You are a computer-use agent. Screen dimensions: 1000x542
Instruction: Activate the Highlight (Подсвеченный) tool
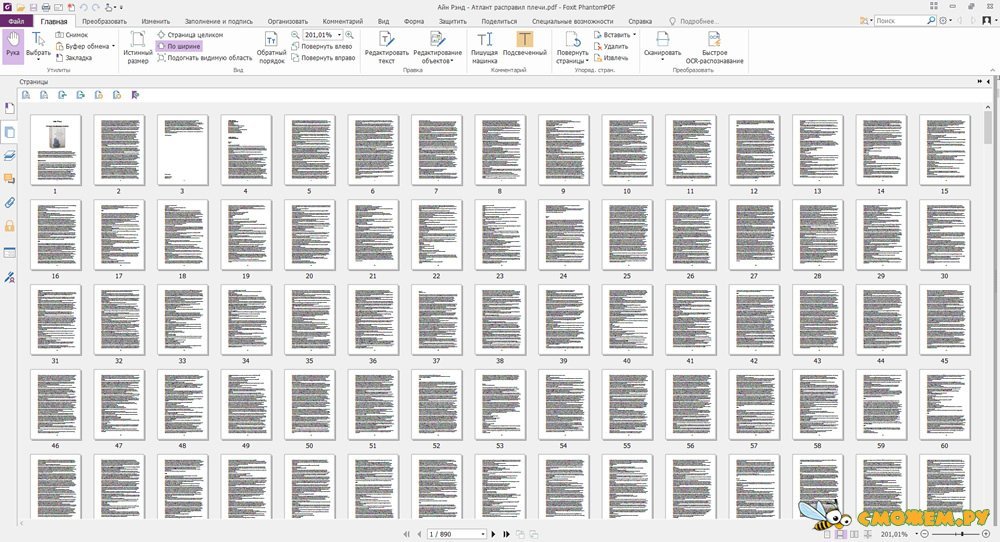click(525, 47)
